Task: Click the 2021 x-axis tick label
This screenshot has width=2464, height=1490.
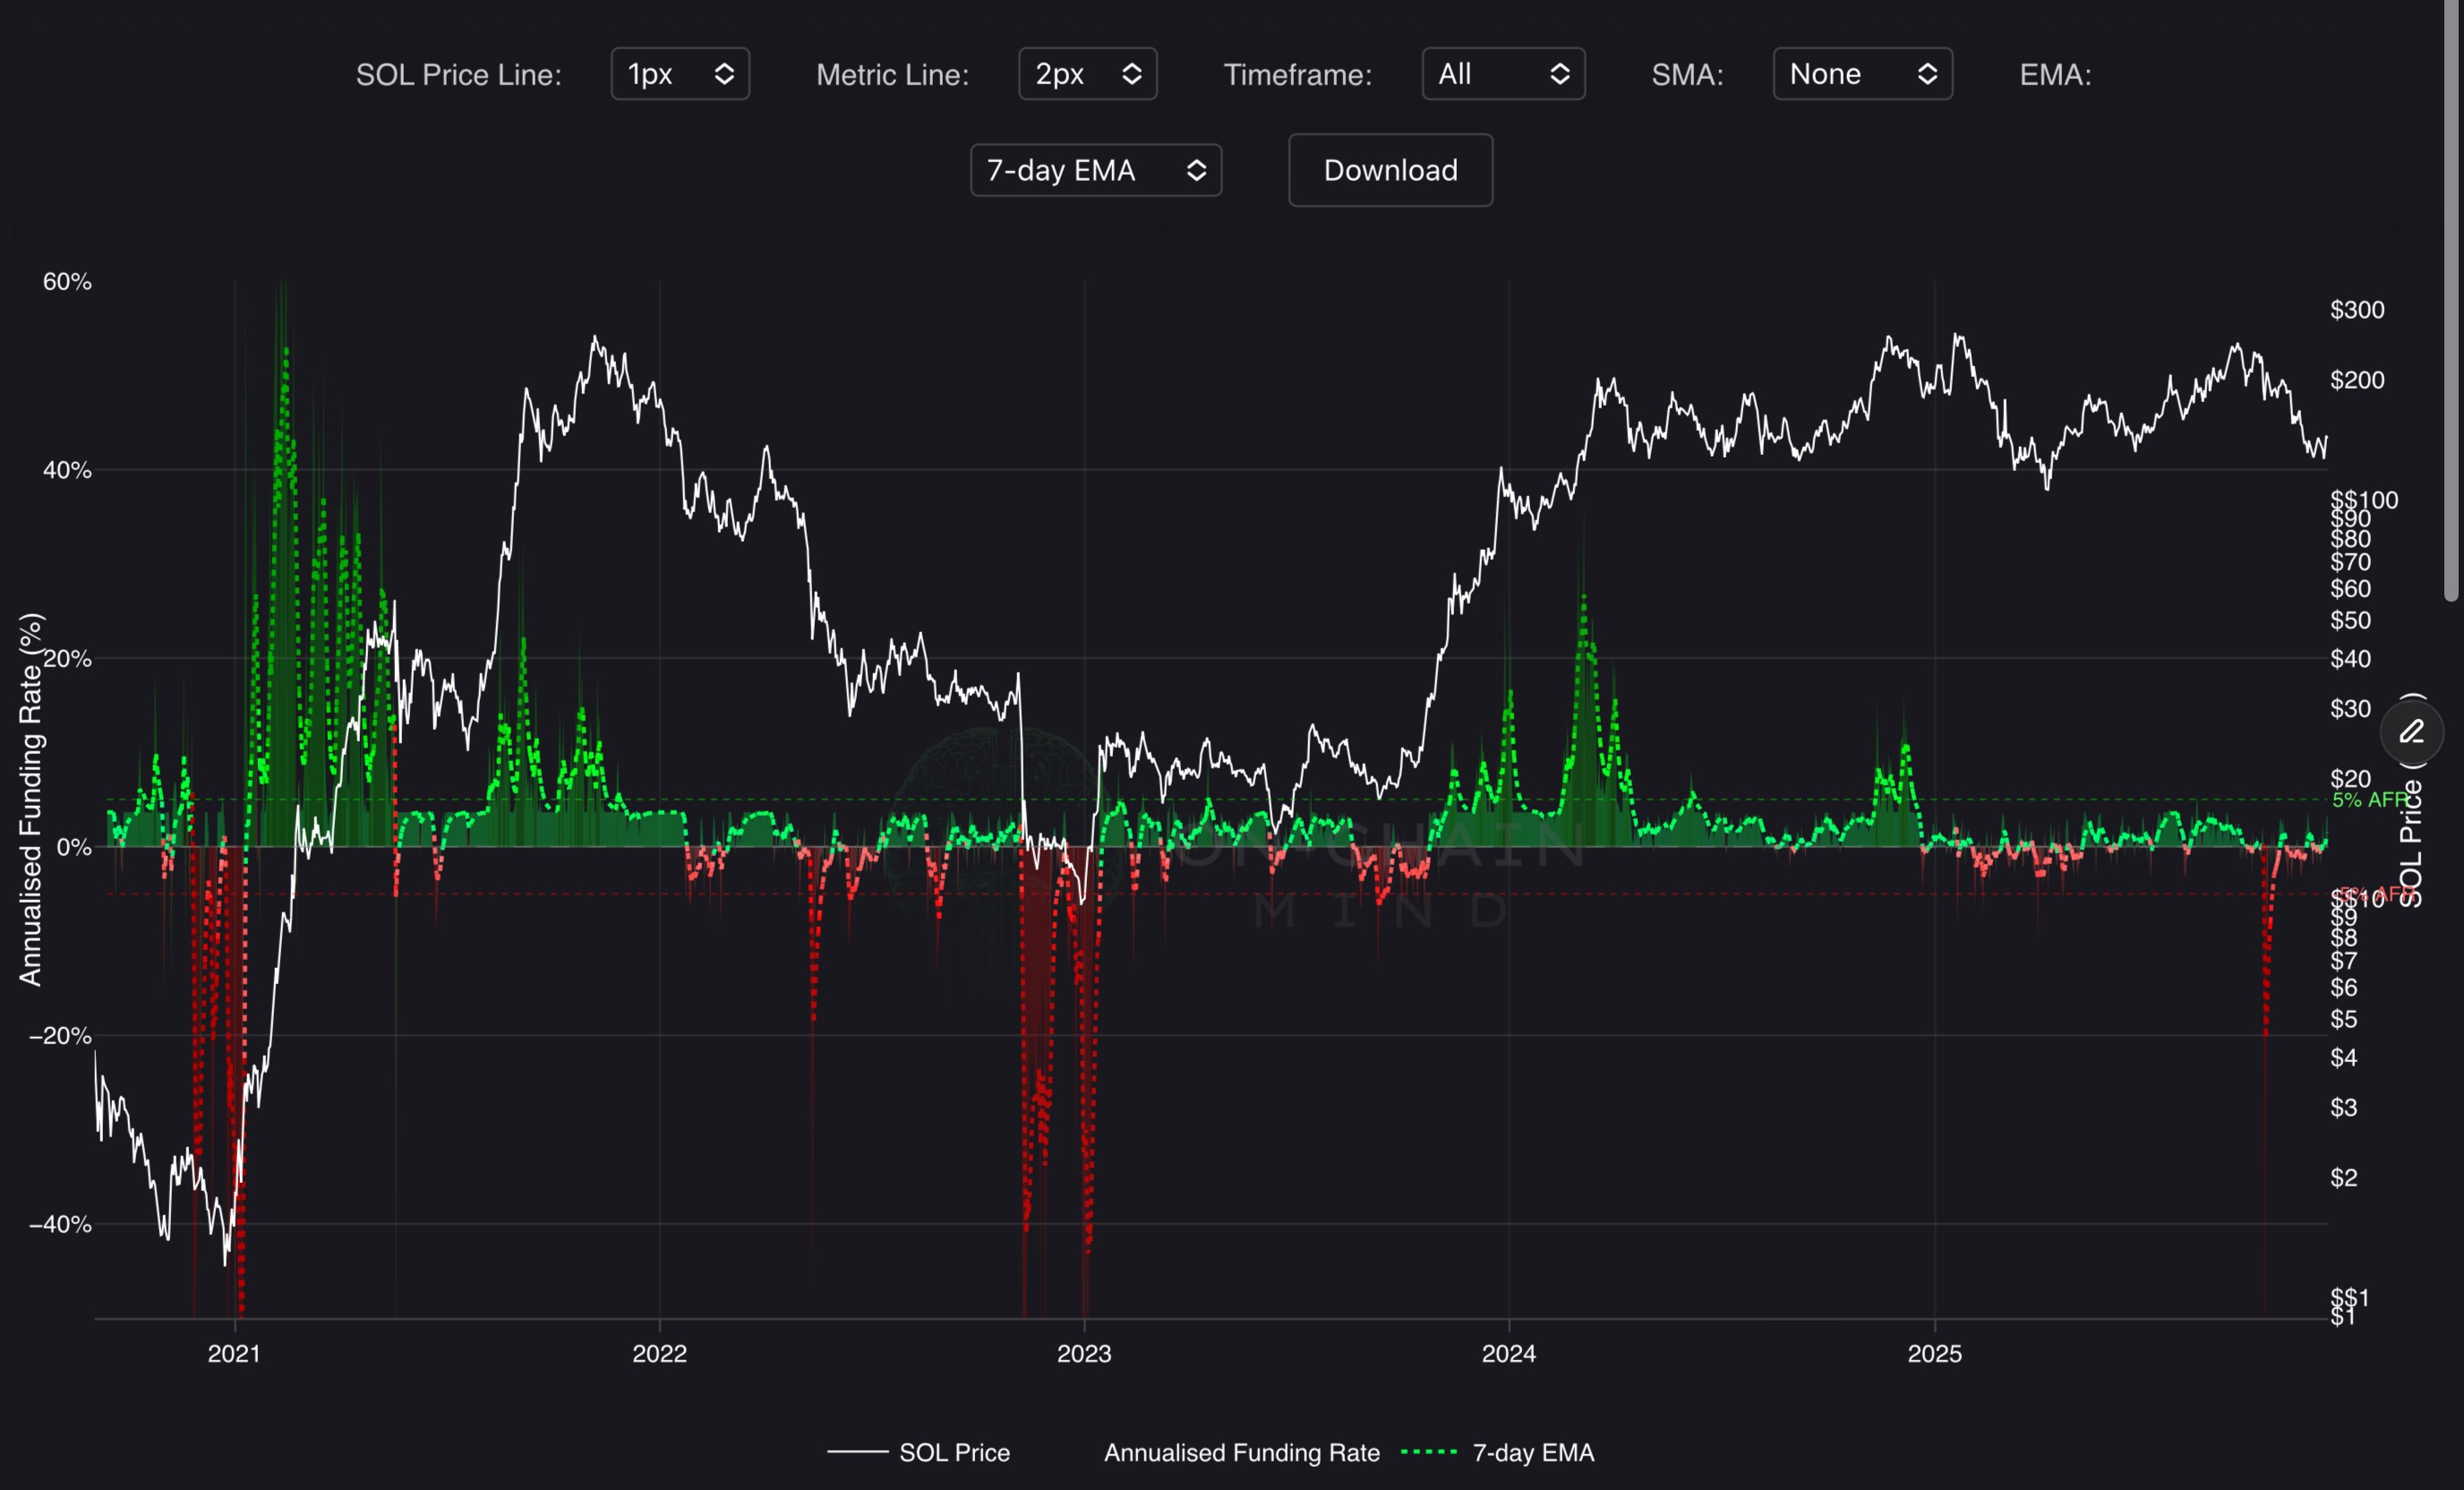Action: 234,1354
